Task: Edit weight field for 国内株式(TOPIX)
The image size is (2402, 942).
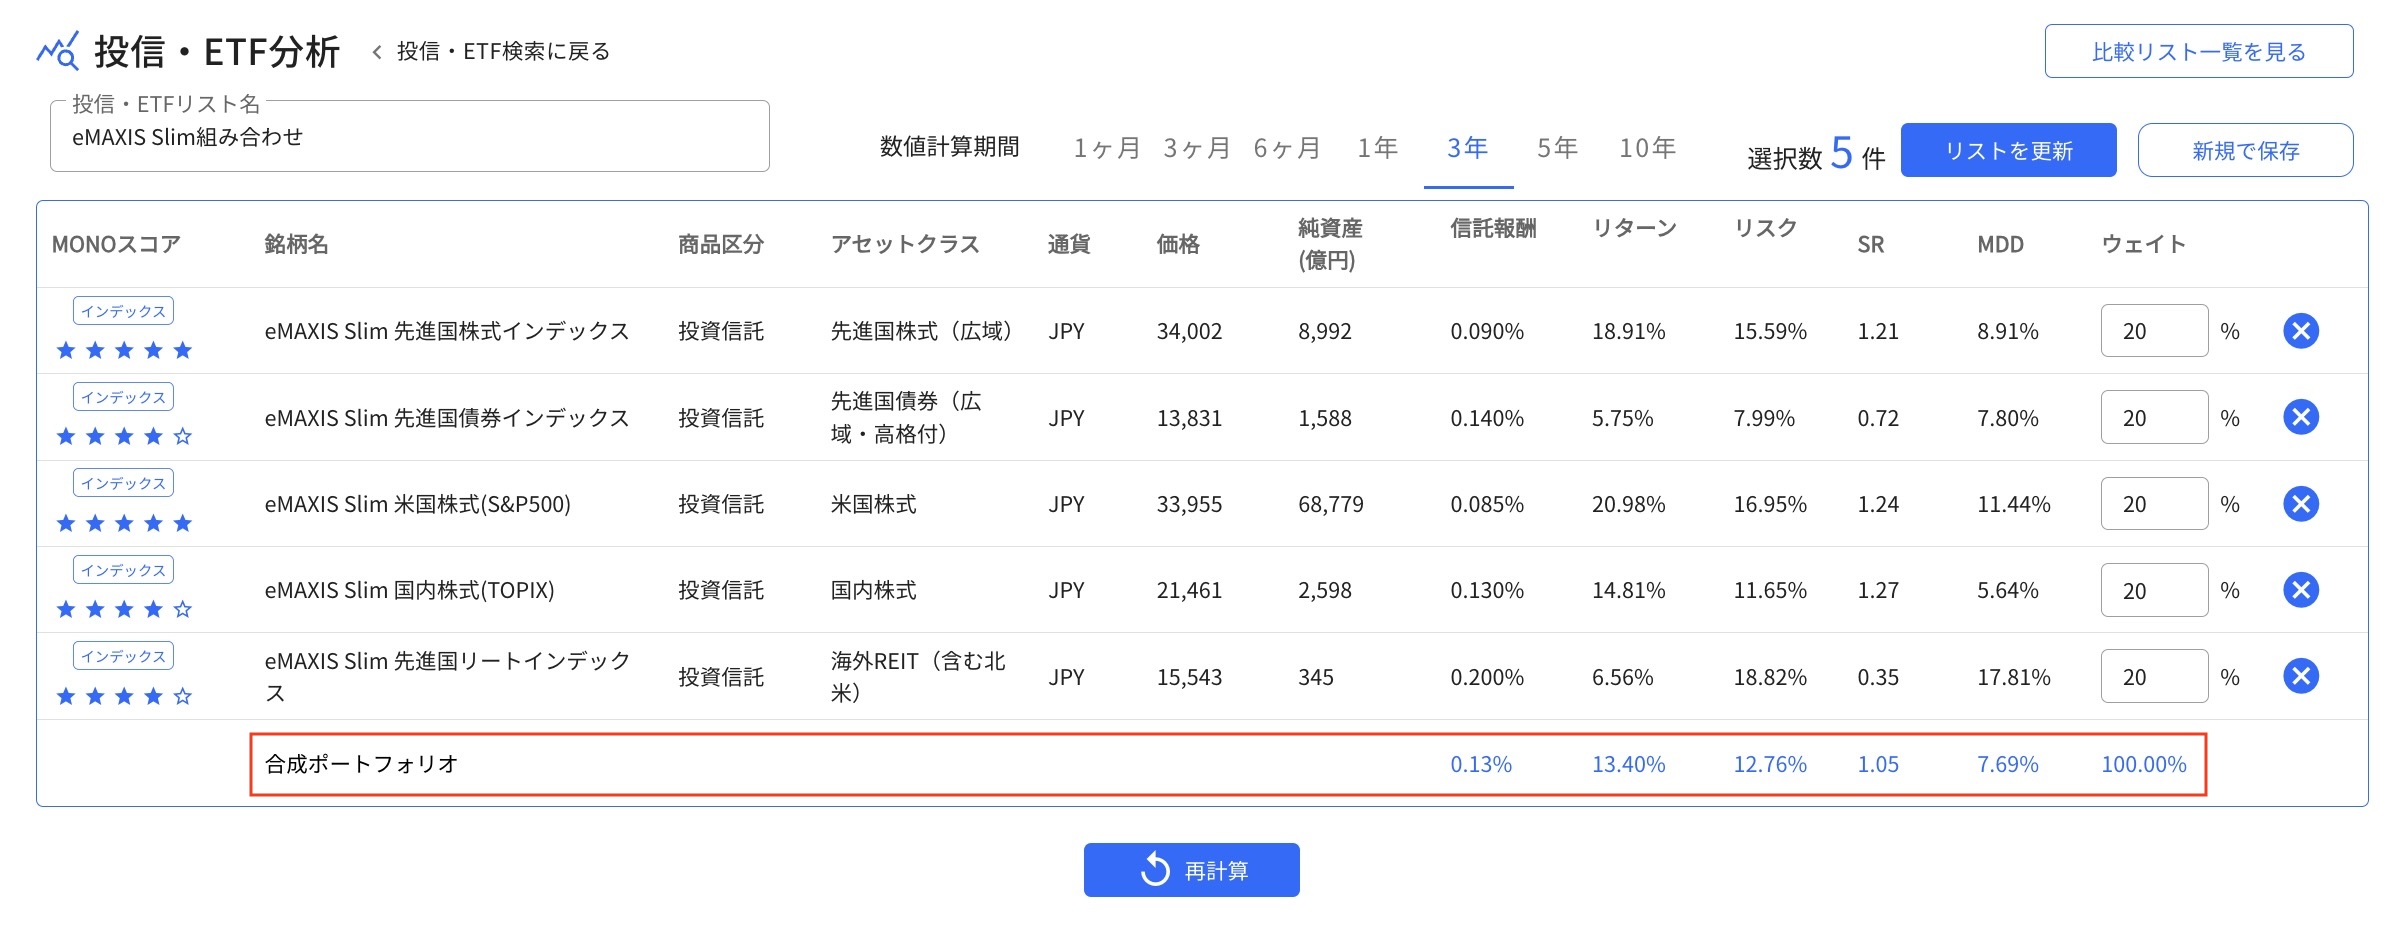Action: click(x=2154, y=590)
